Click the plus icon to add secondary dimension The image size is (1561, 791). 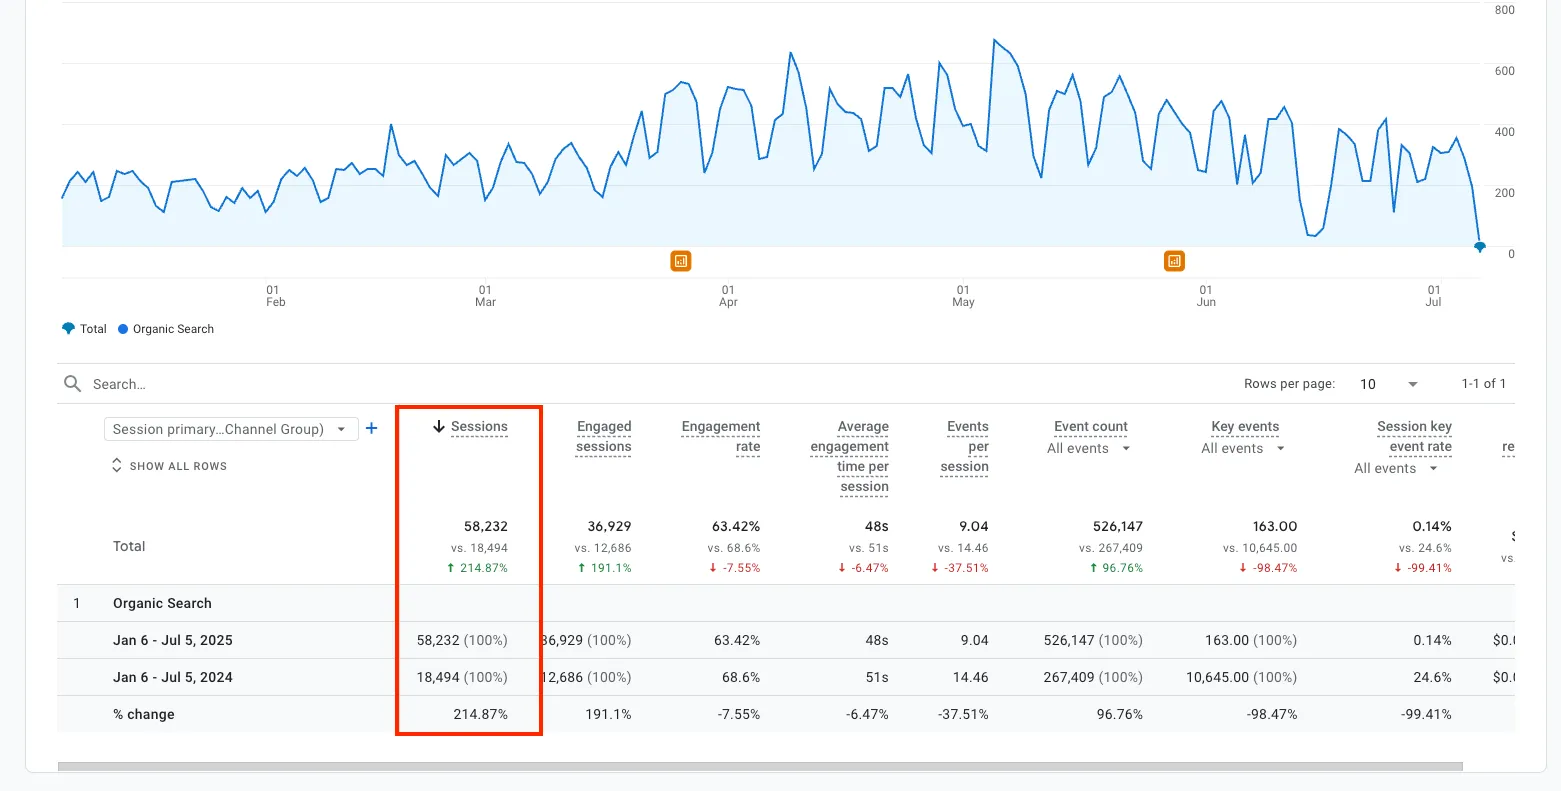(371, 428)
